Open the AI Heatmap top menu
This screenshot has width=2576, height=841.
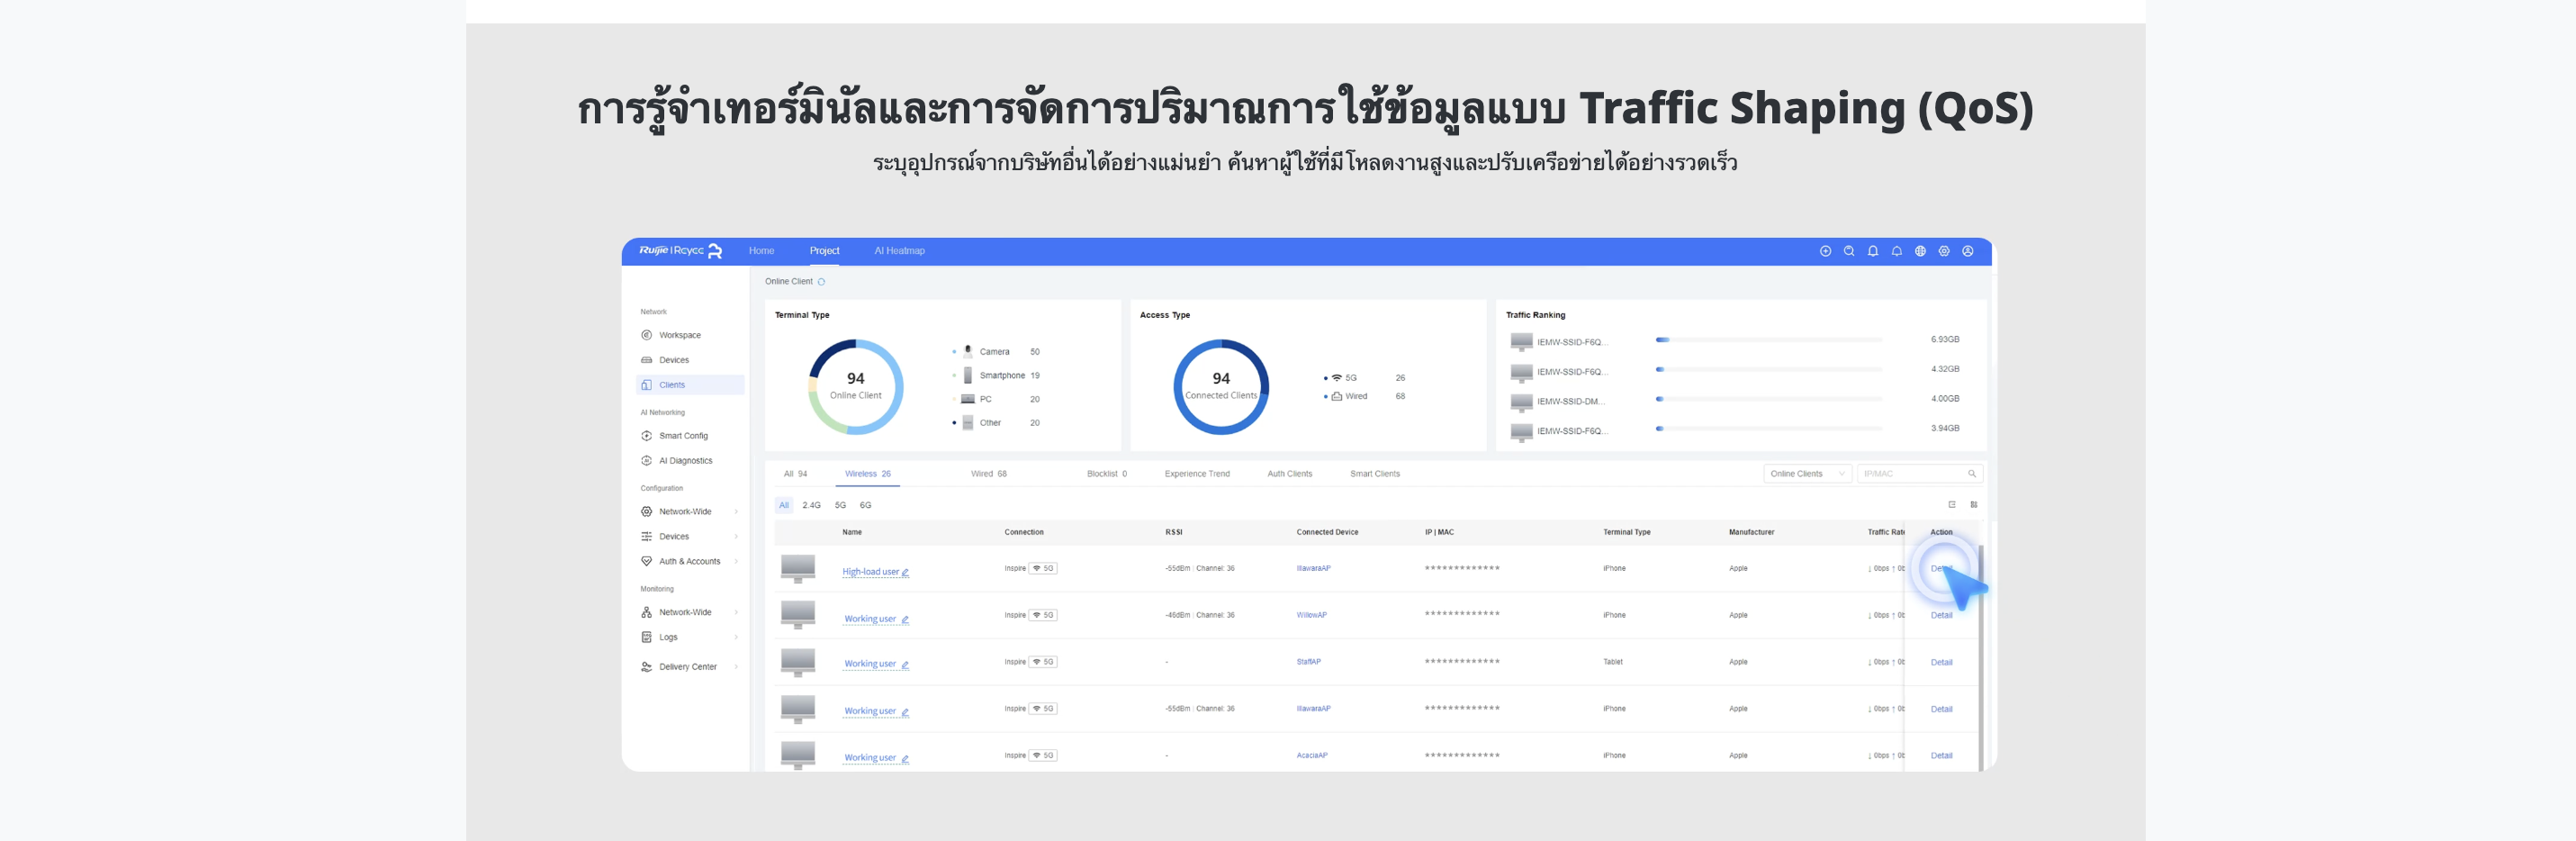pyautogui.click(x=899, y=251)
